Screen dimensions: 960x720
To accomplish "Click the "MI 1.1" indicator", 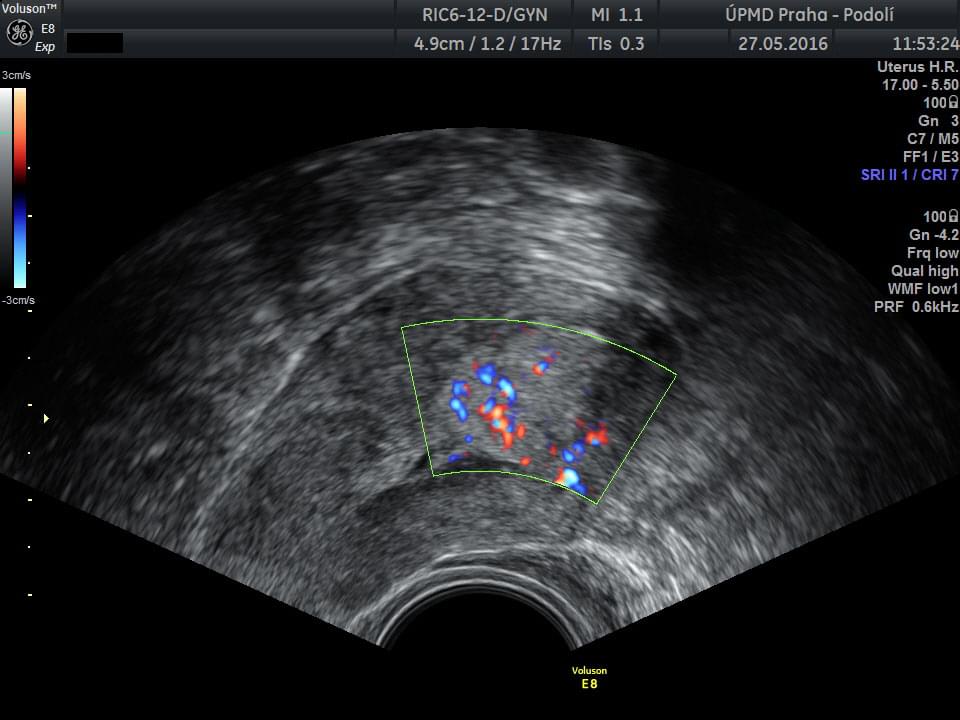I will (617, 15).
